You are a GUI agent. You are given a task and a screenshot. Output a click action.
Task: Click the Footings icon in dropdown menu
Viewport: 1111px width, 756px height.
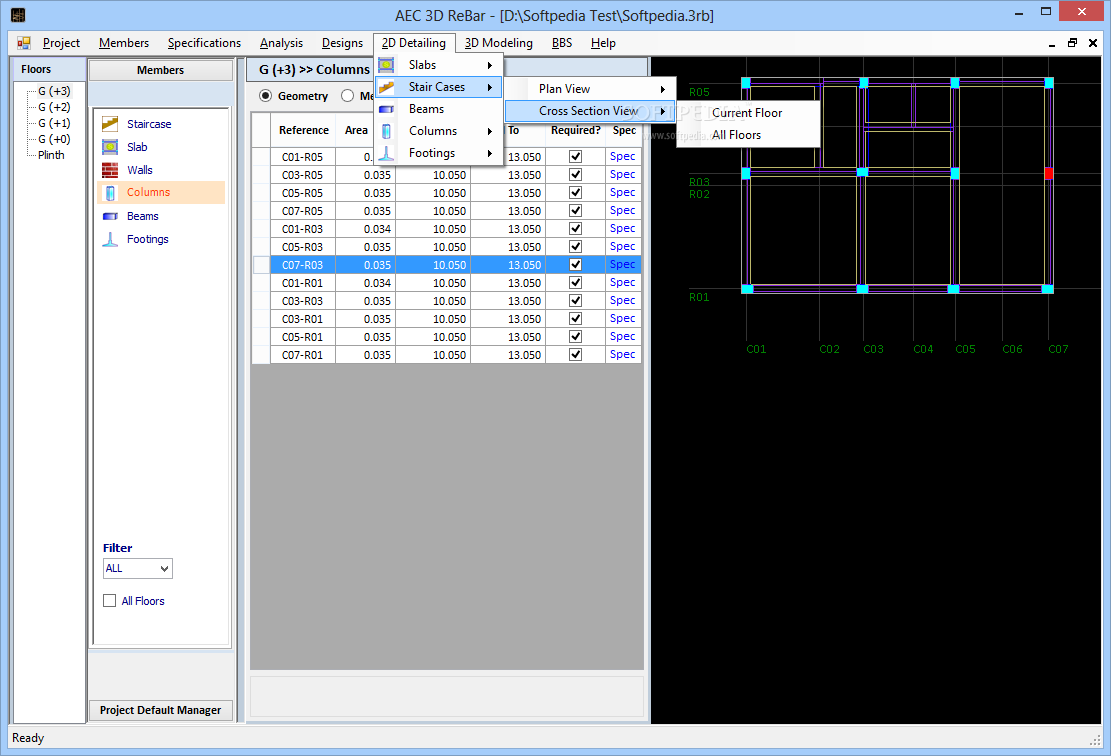(x=386, y=153)
